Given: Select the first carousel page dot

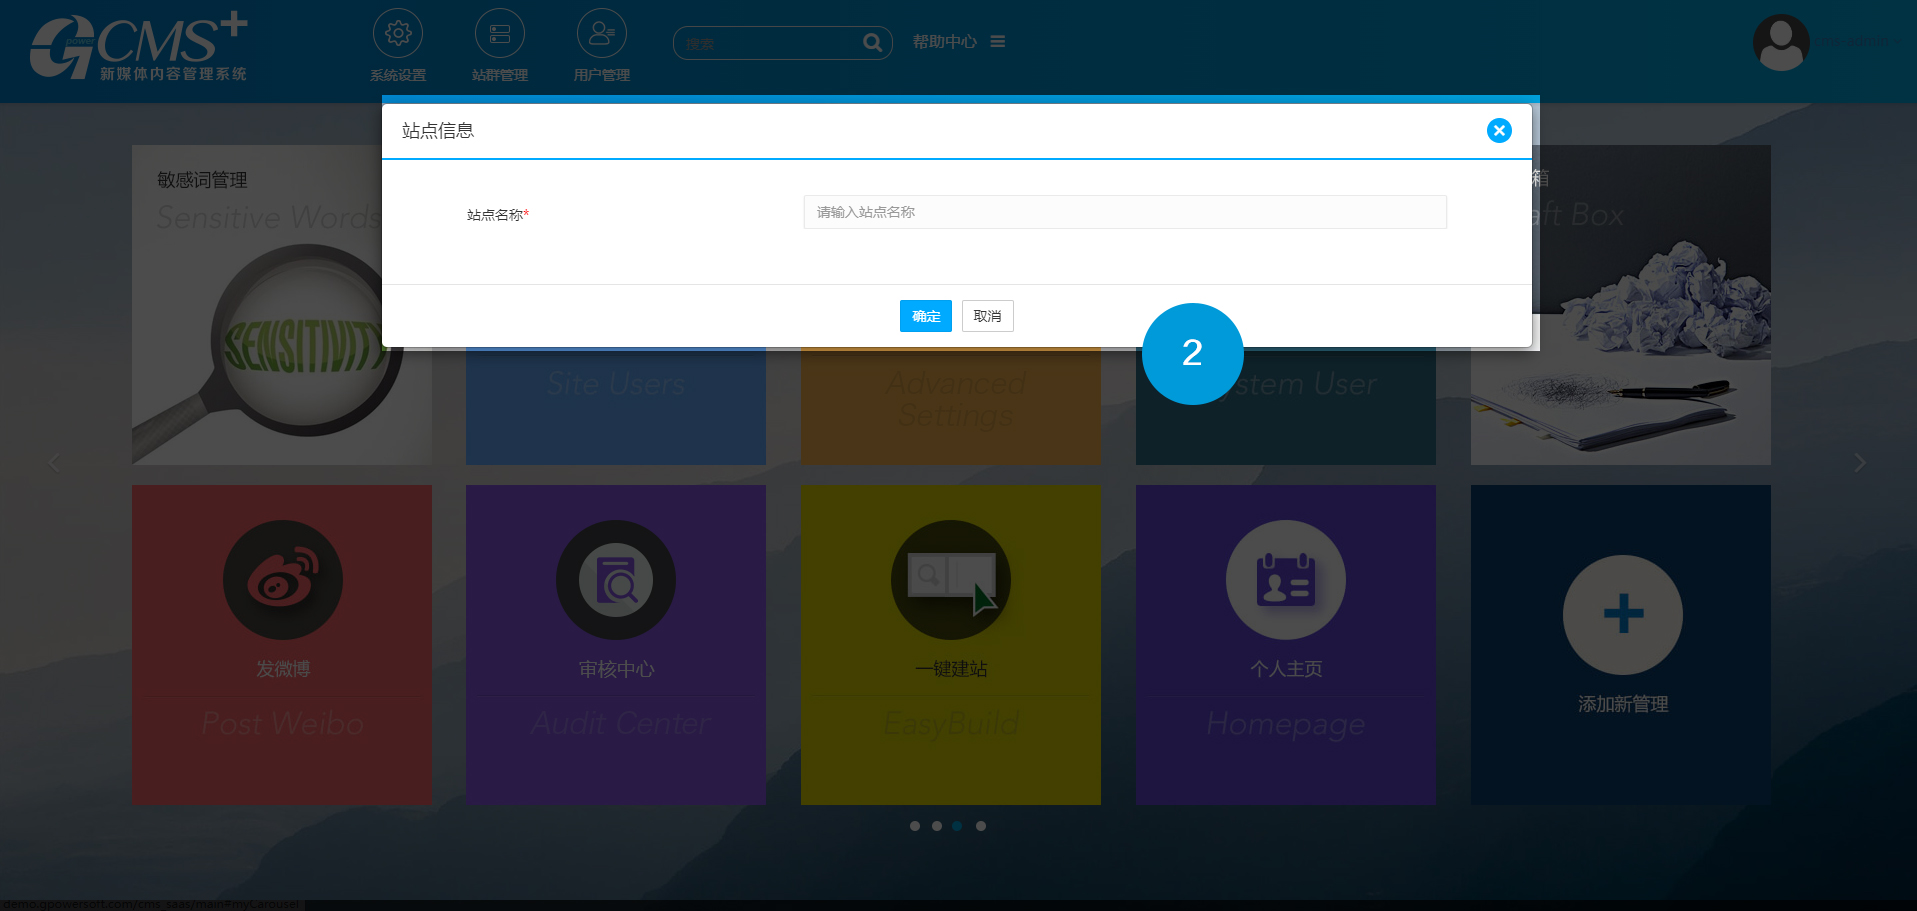Looking at the screenshot, I should 915,826.
